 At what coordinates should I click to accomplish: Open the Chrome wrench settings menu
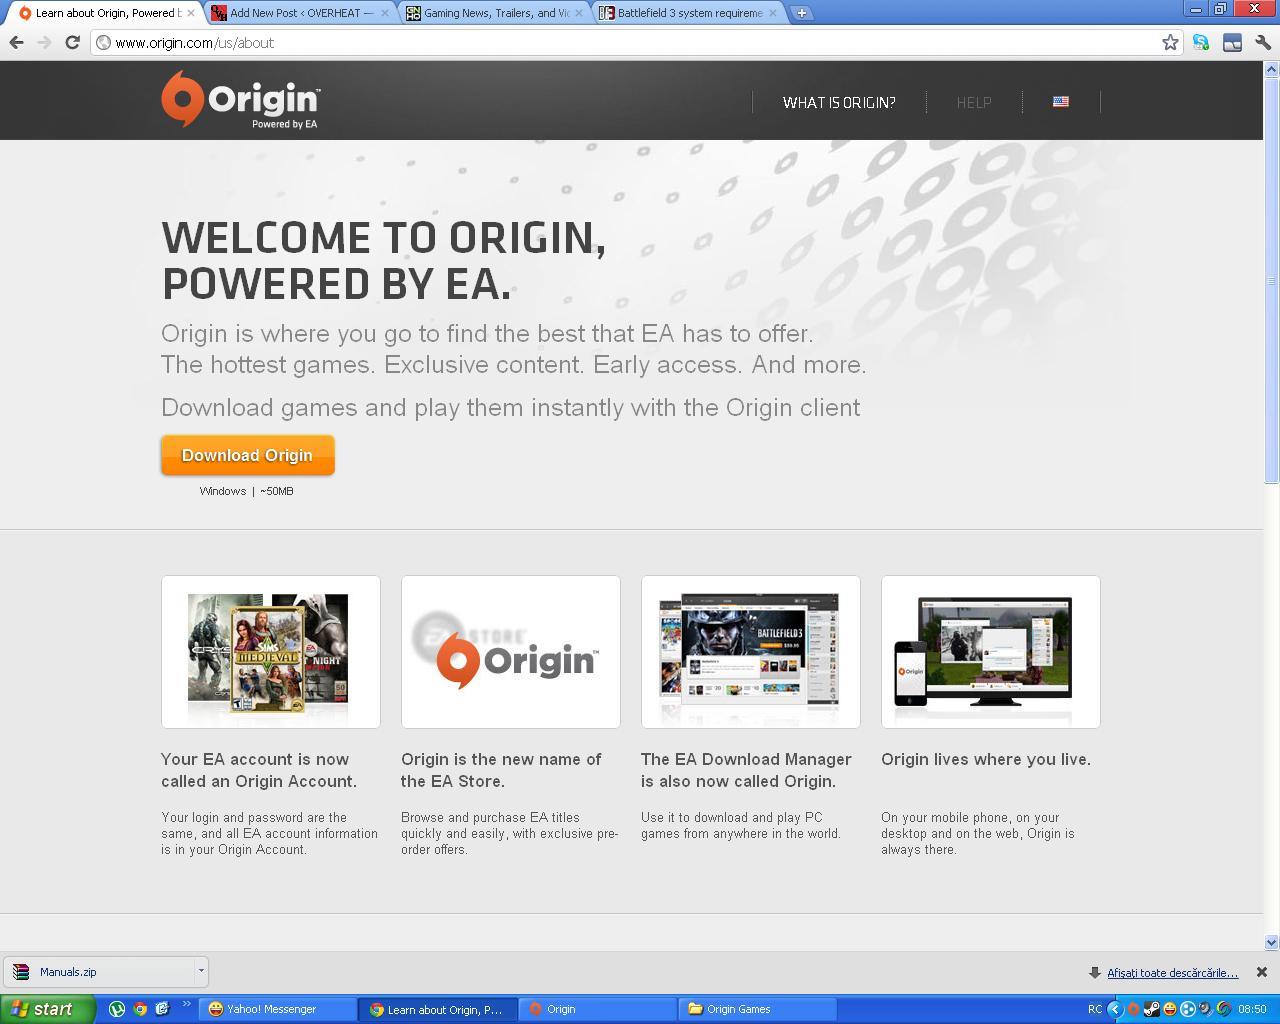click(x=1262, y=42)
